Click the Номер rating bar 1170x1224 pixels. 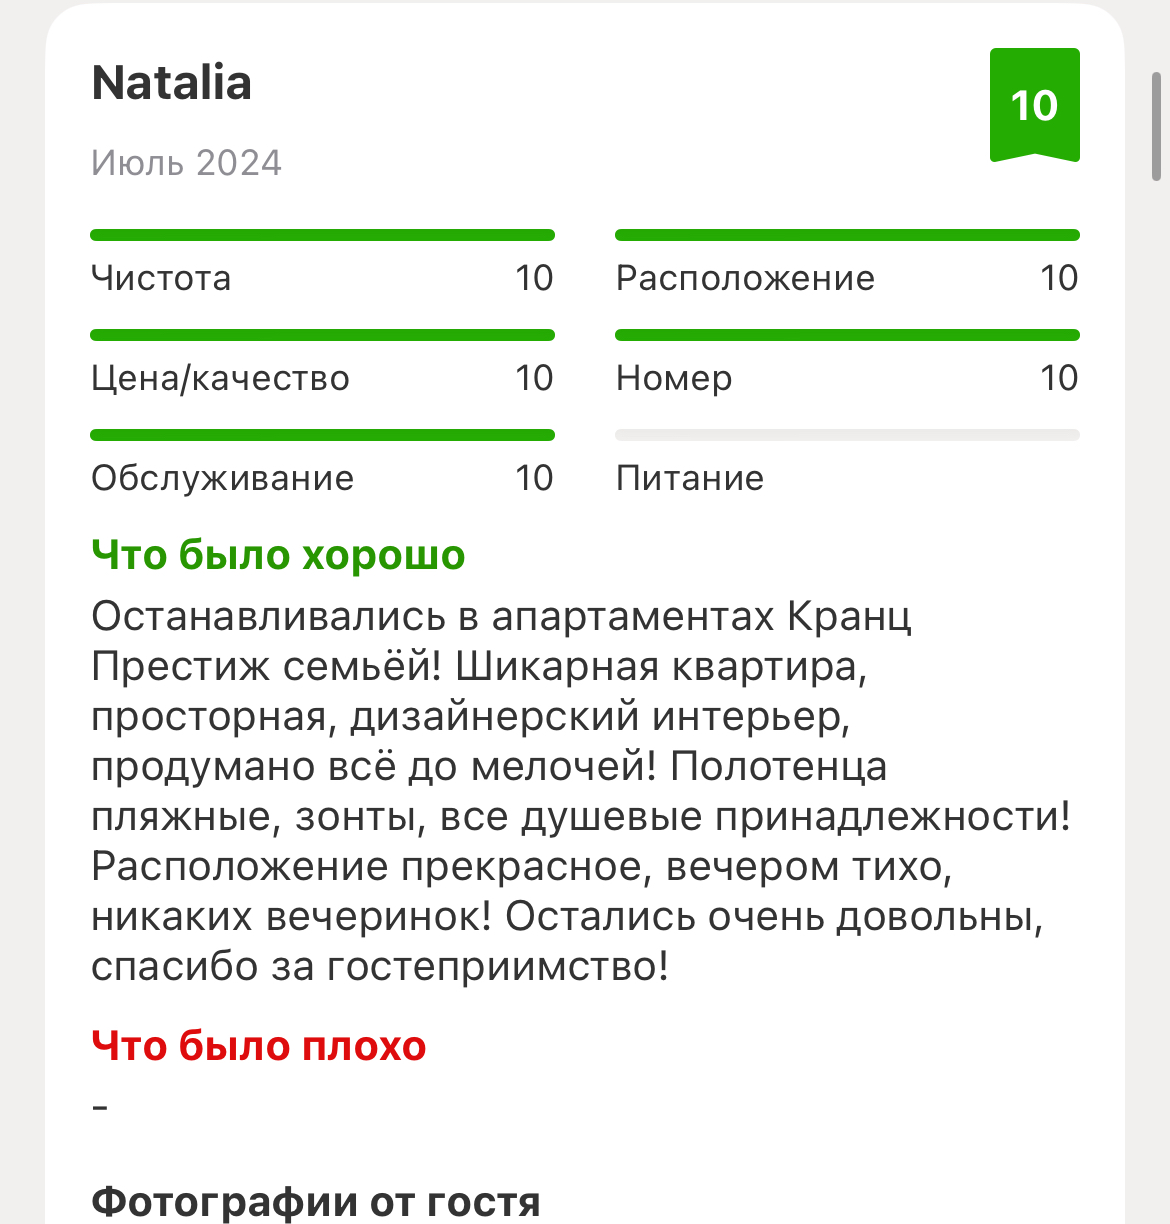(x=847, y=335)
